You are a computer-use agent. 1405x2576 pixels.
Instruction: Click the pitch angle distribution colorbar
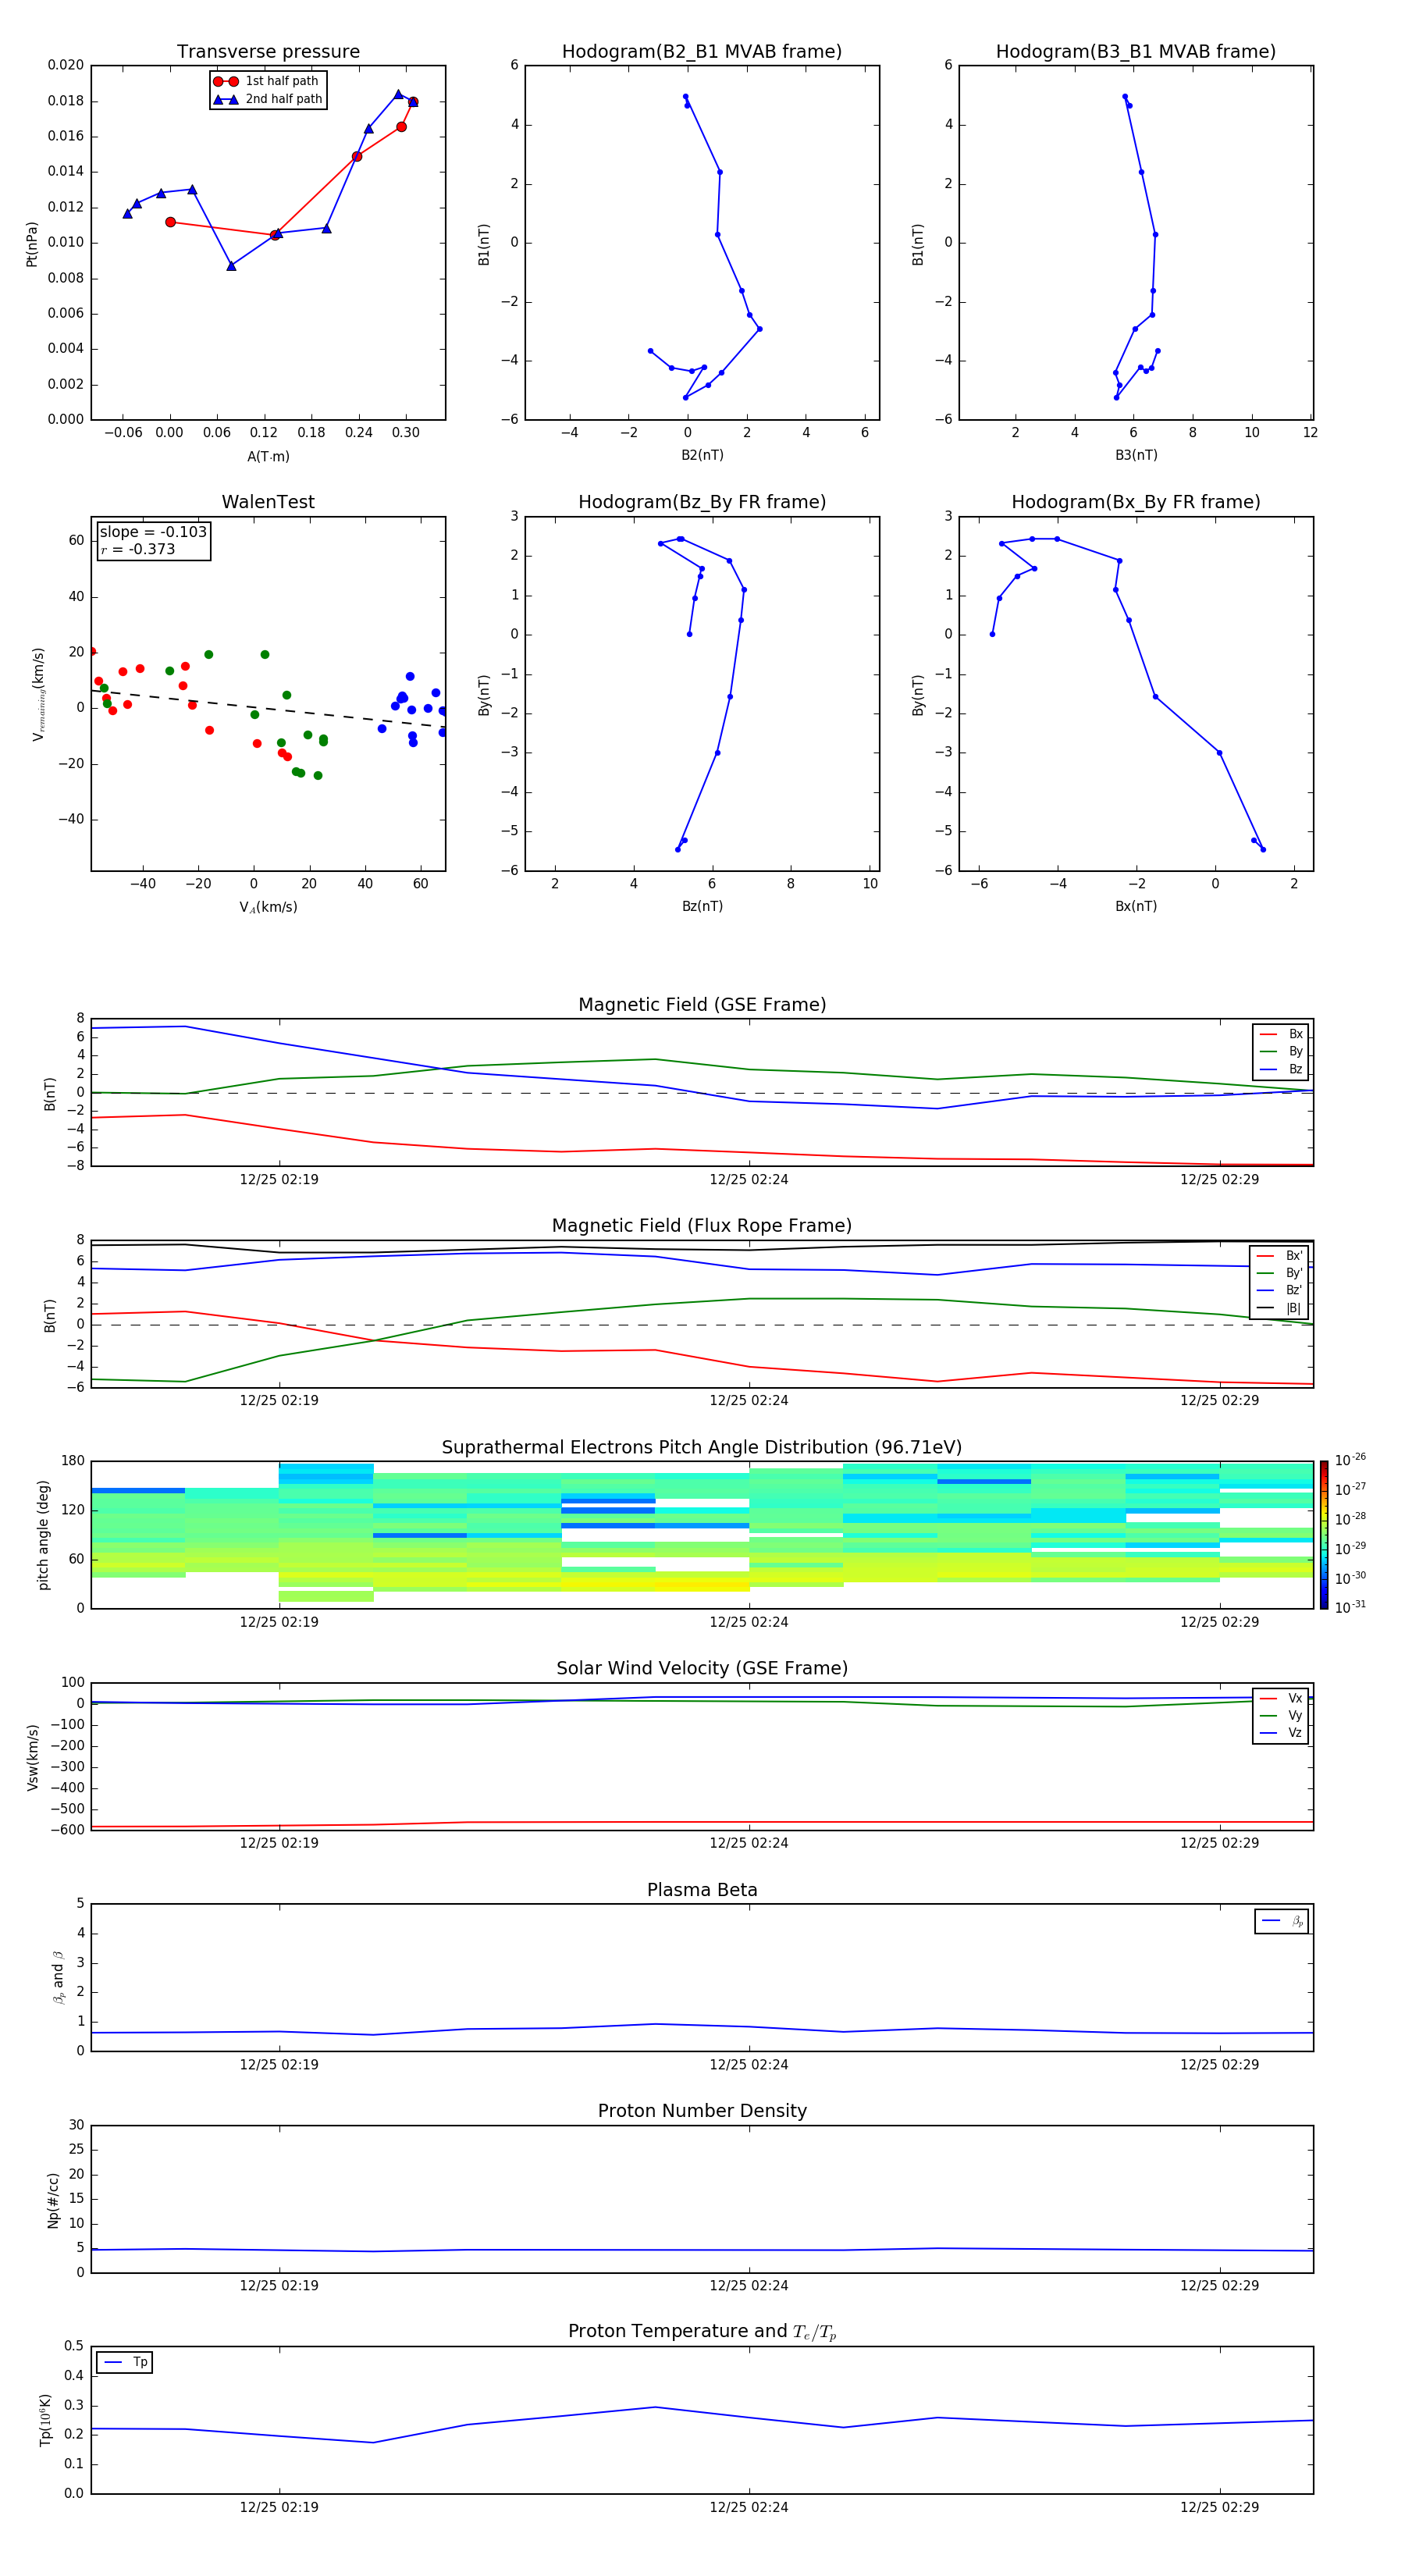(1323, 1534)
